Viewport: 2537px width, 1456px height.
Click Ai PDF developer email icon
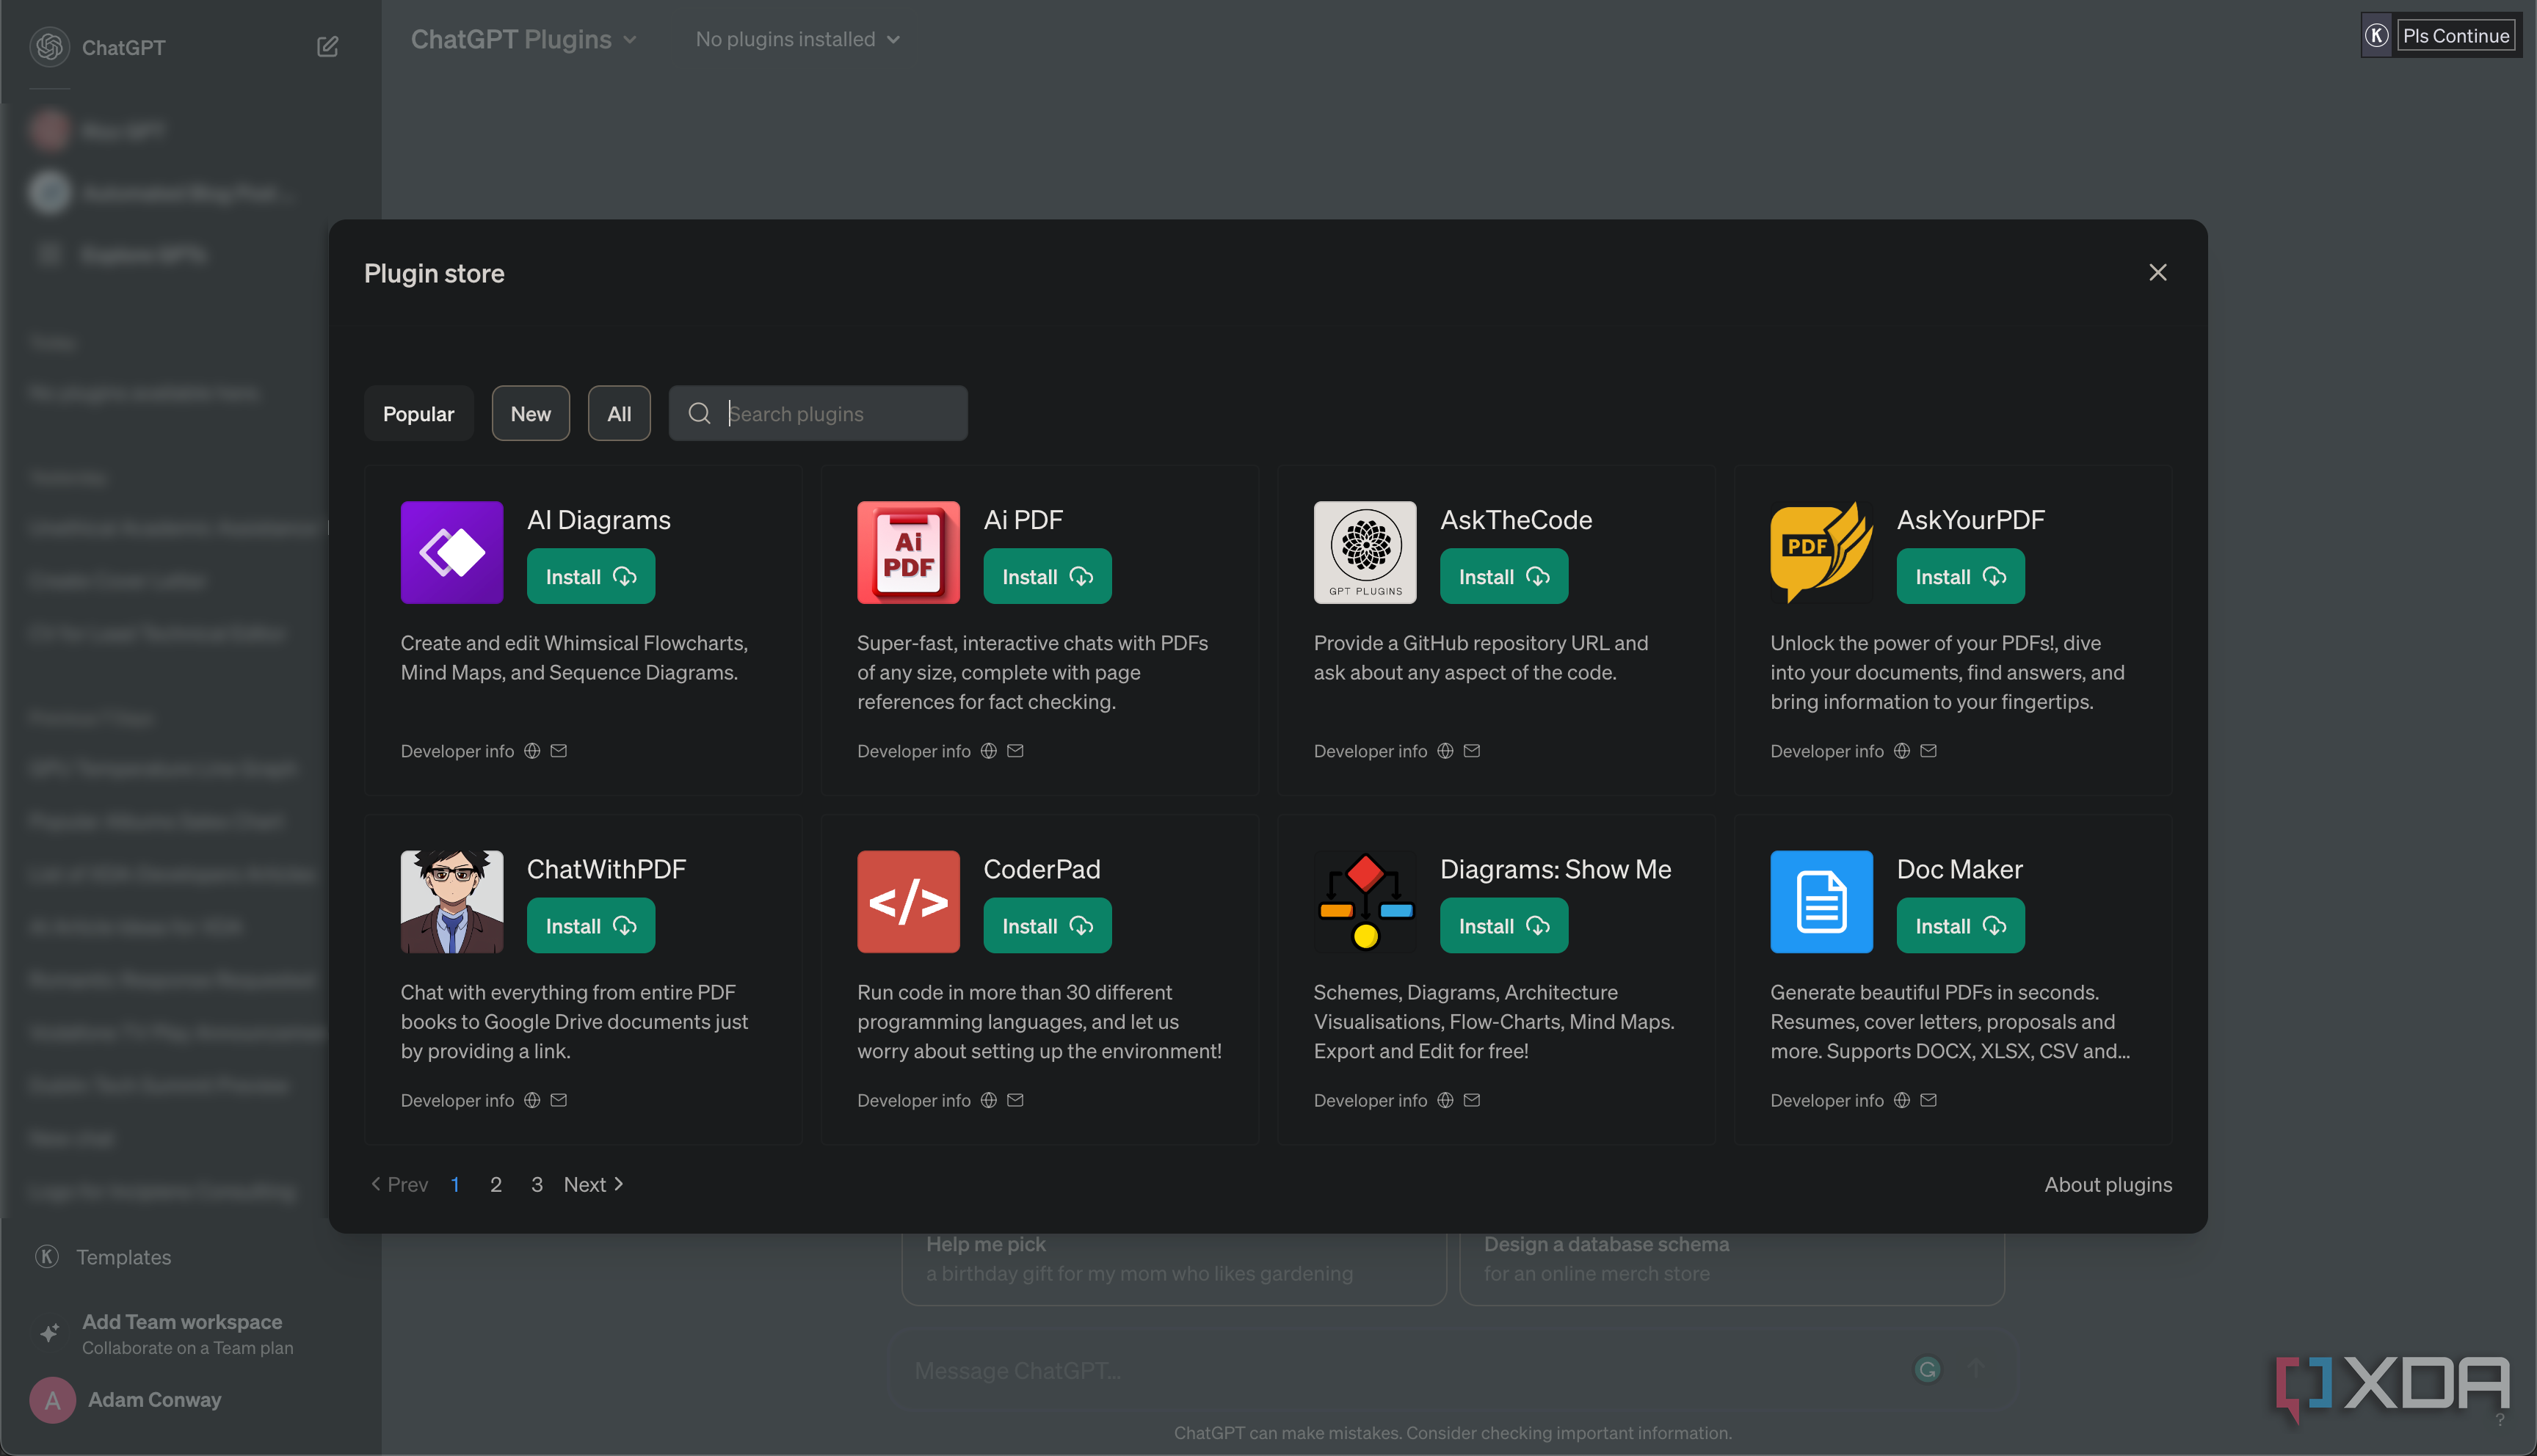[1015, 751]
